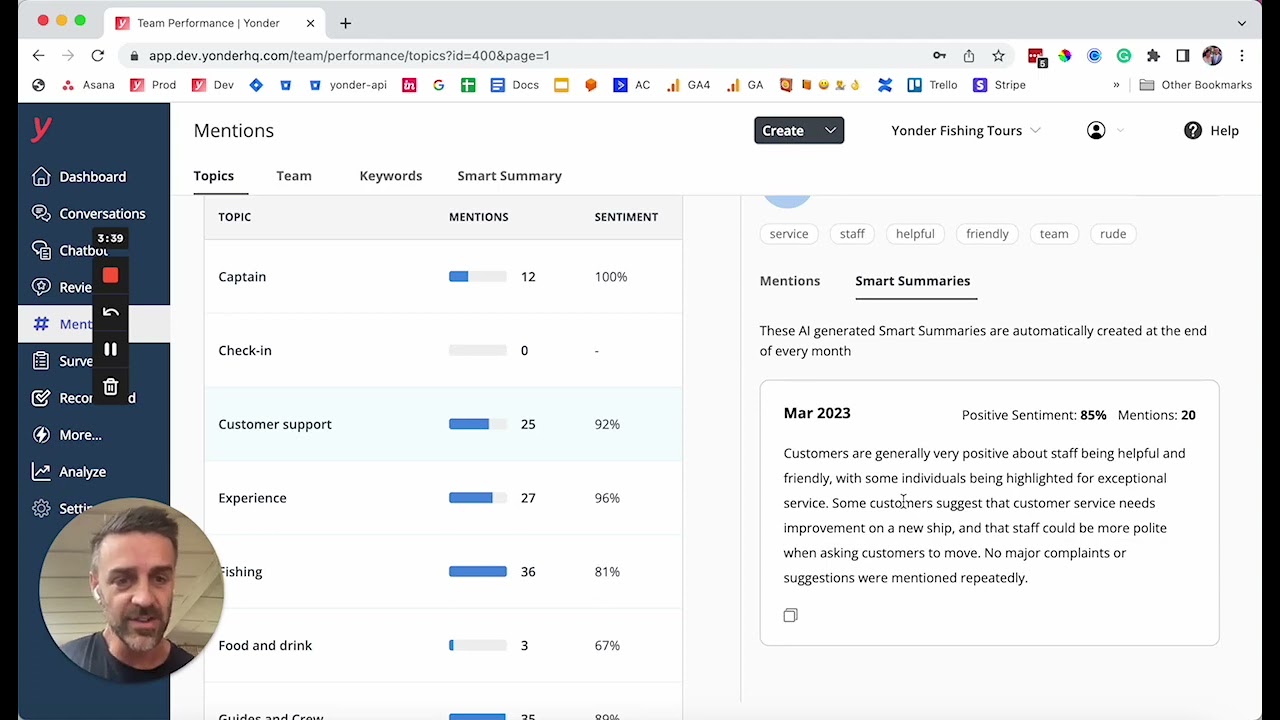Bookmark this page with star icon
1280x720 pixels.
(998, 56)
